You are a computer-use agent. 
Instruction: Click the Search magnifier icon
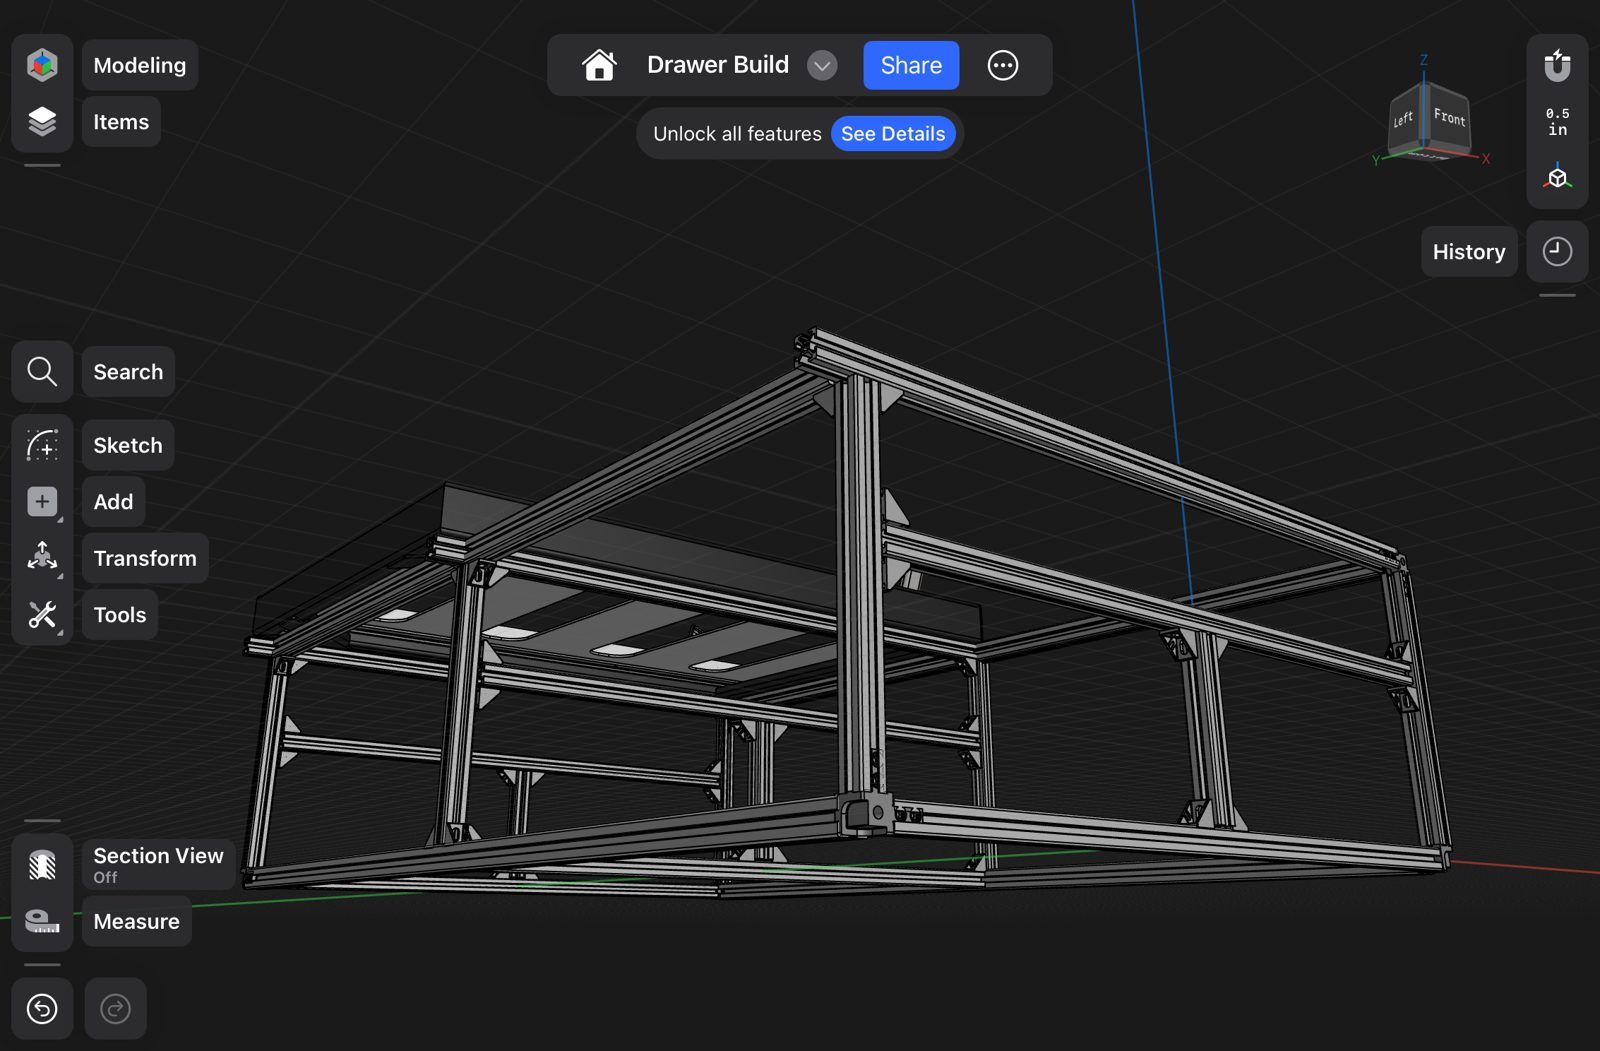click(42, 371)
